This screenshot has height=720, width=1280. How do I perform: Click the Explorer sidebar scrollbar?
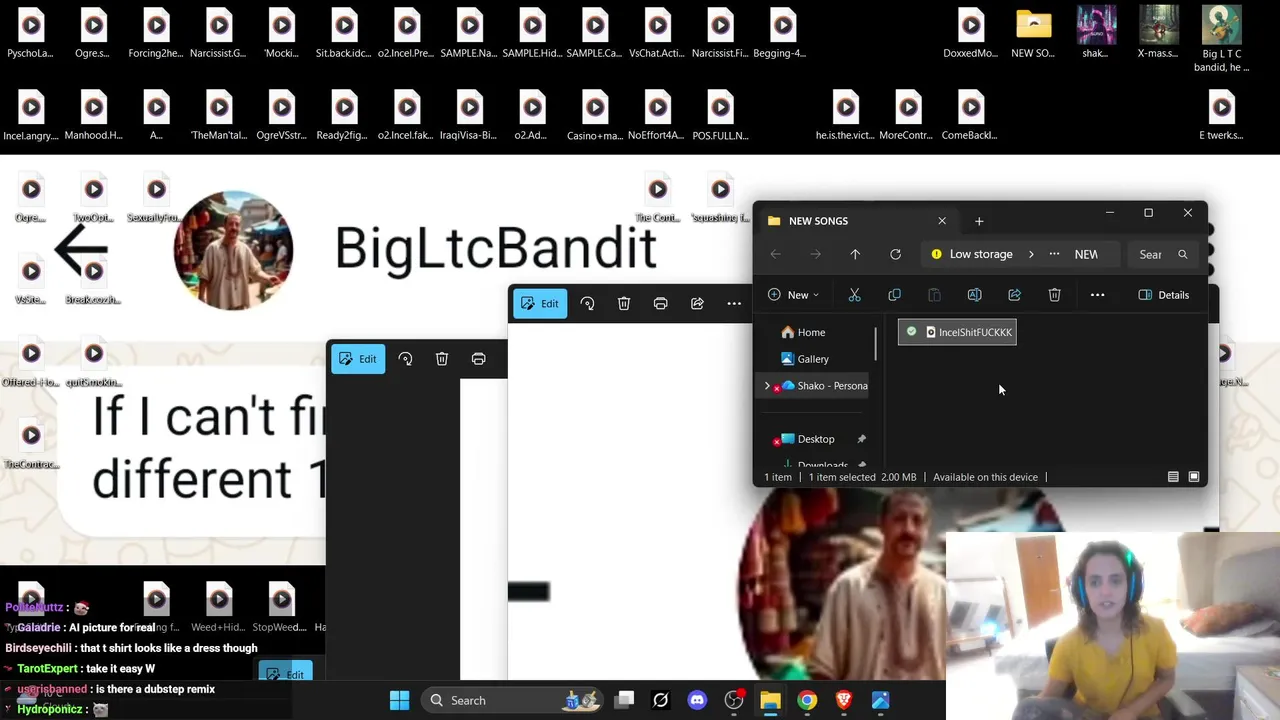click(876, 344)
